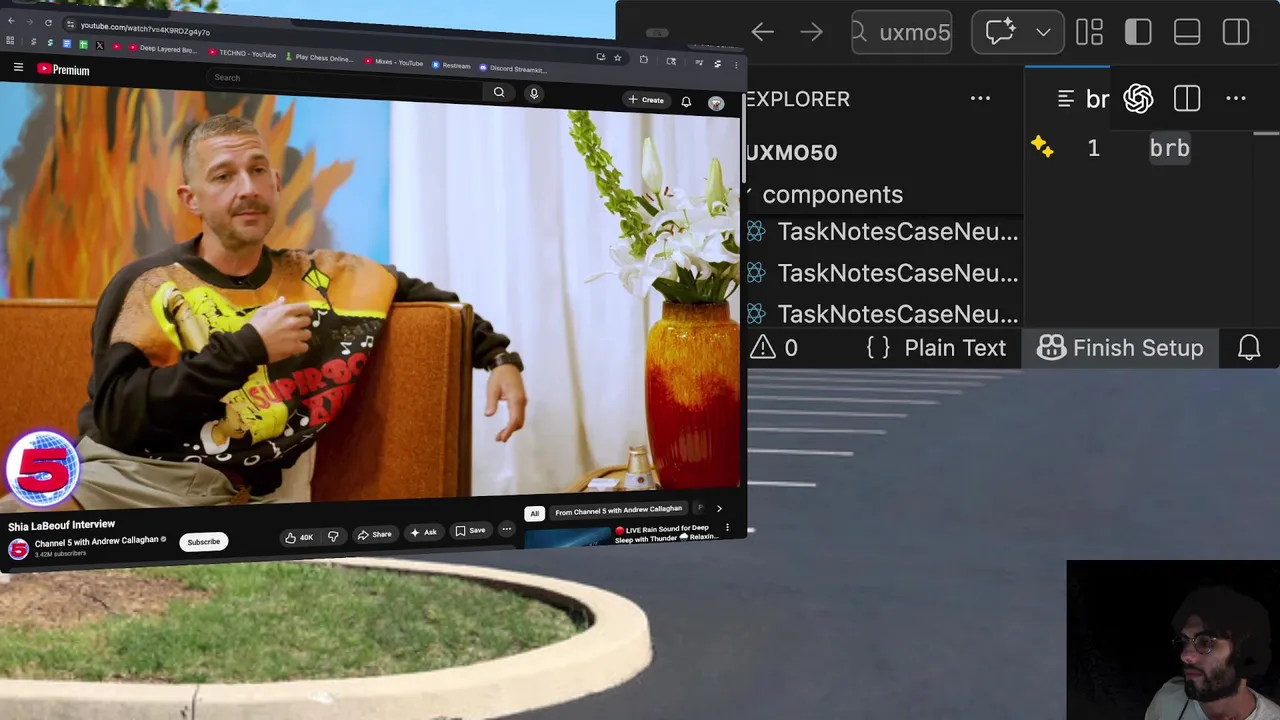This screenshot has width=1280, height=720.
Task: Click the UXMO50 workspace header
Action: click(791, 152)
